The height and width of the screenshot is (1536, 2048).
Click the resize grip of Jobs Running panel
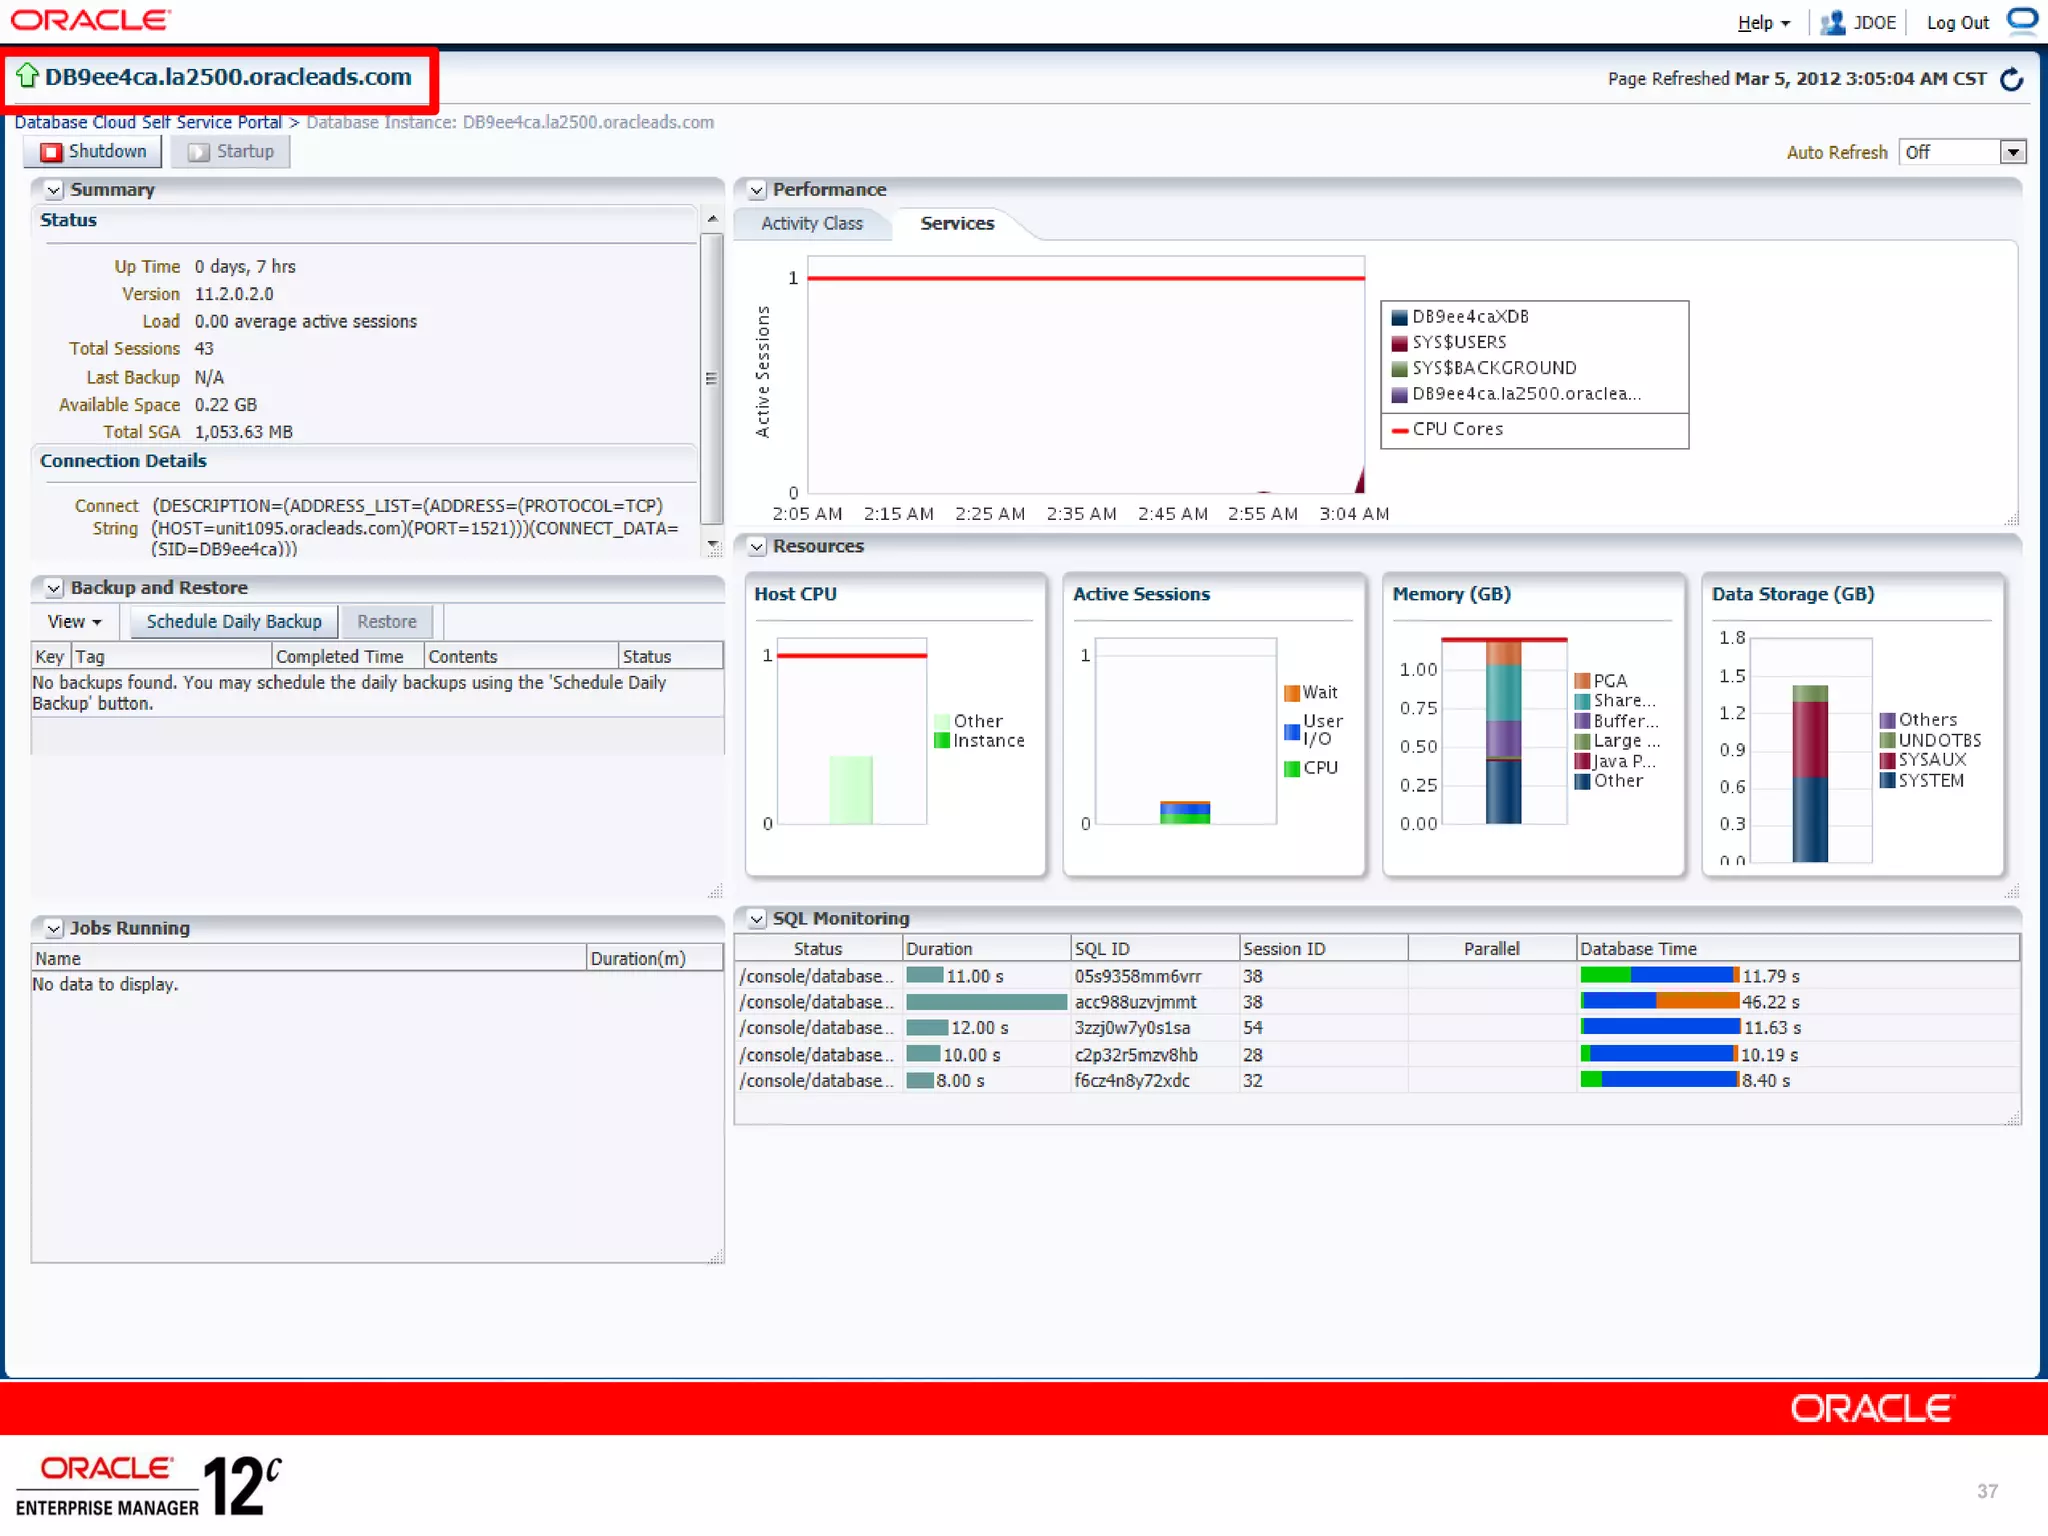pos(716,1257)
